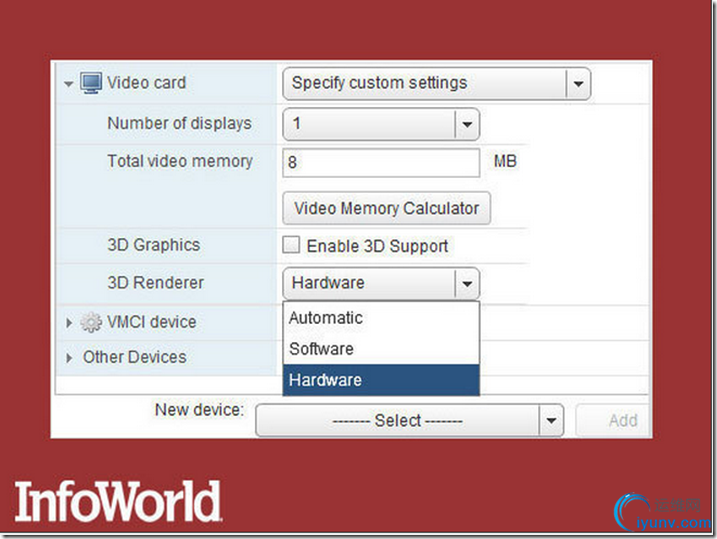Open the New device Select dropdown

pyautogui.click(x=409, y=420)
